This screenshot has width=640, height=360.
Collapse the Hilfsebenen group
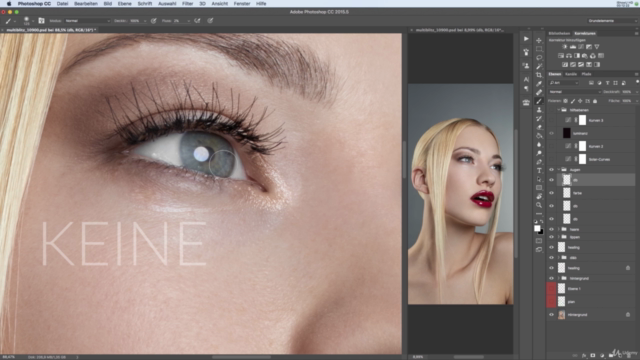click(x=558, y=110)
